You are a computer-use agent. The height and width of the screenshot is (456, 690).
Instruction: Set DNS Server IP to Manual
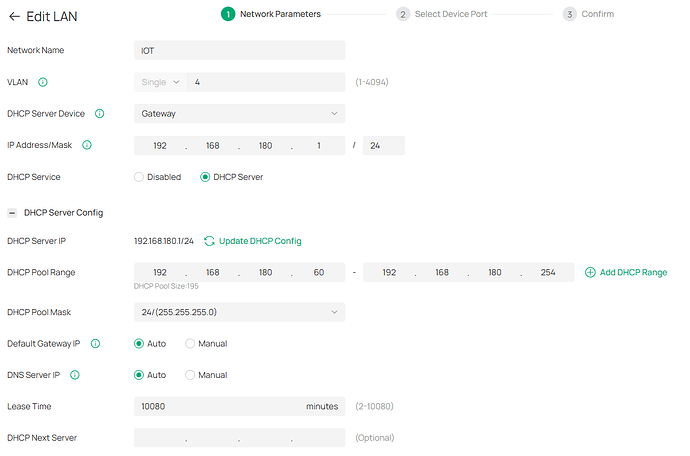pos(190,375)
